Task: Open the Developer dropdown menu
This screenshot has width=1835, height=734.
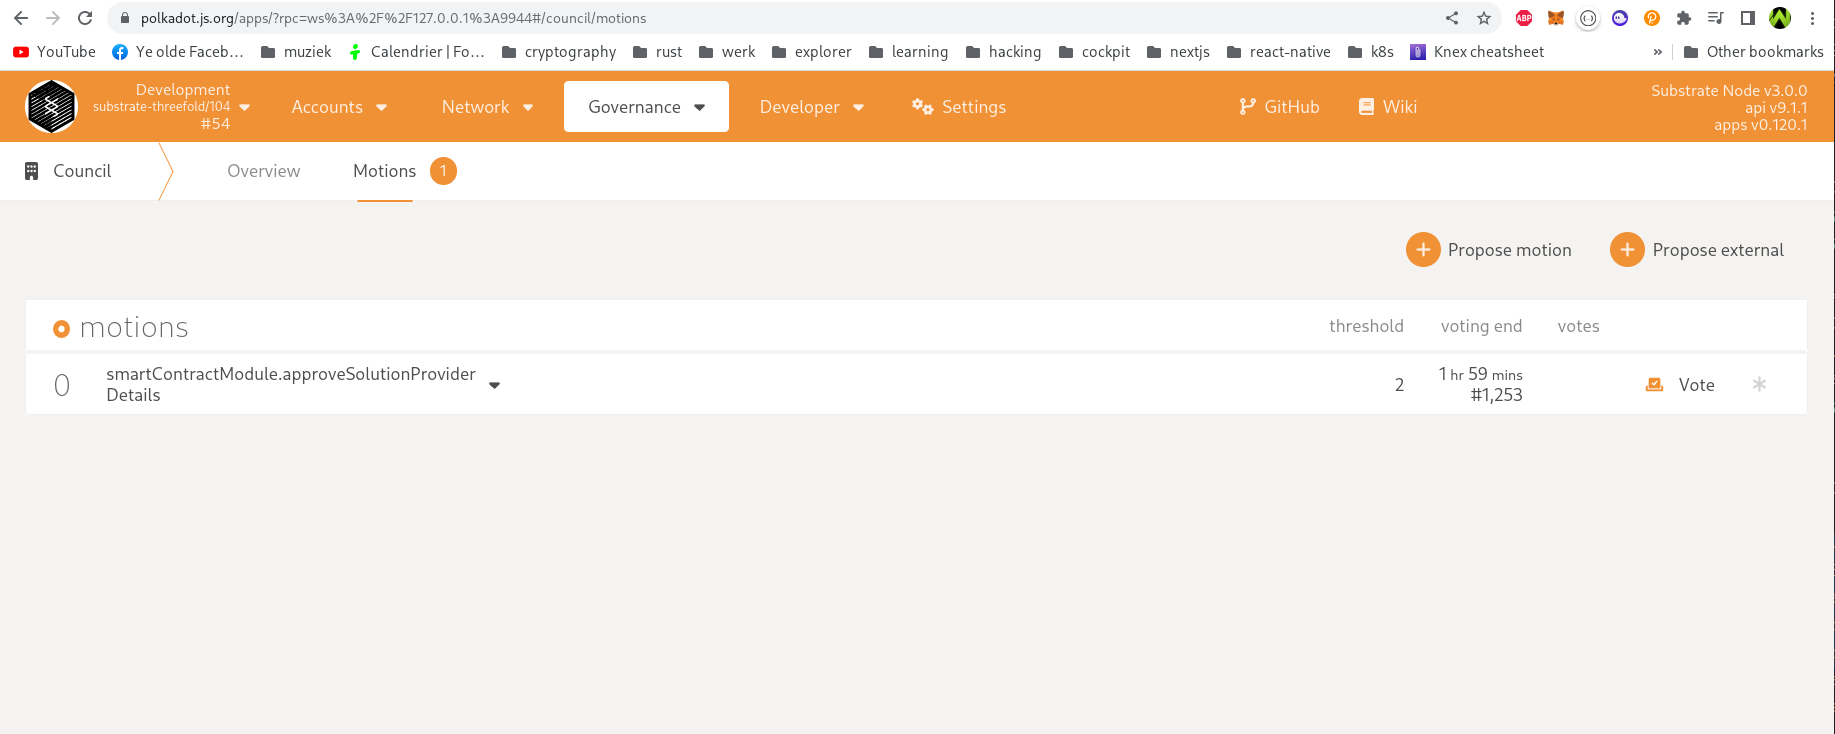Action: coord(811,107)
